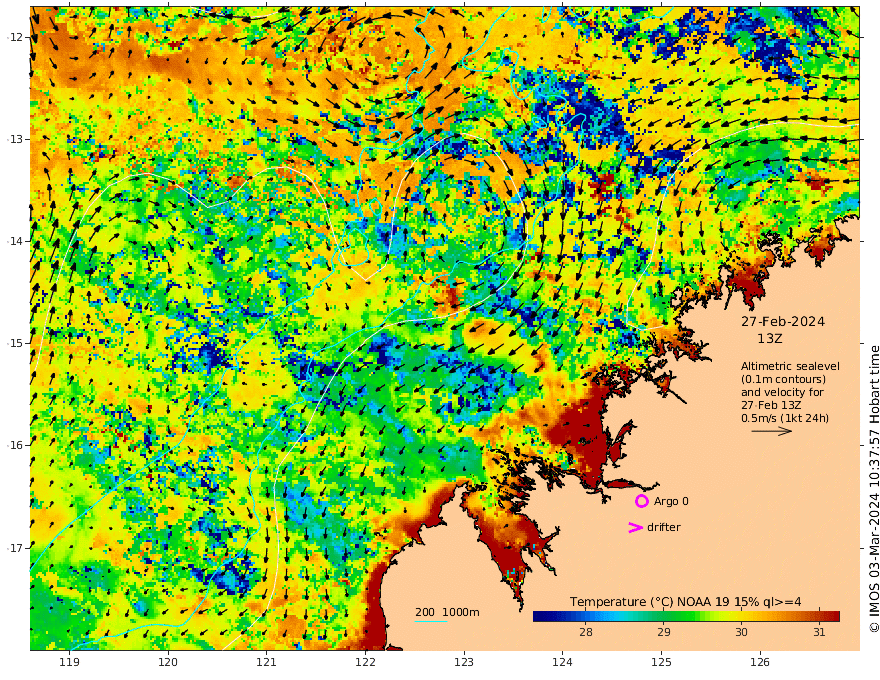Click longitude axis label 126

[760, 662]
